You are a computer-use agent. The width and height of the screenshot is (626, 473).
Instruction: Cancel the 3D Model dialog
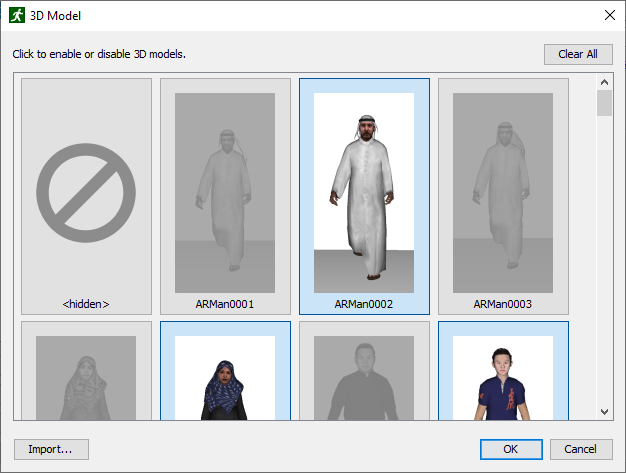pyautogui.click(x=581, y=449)
